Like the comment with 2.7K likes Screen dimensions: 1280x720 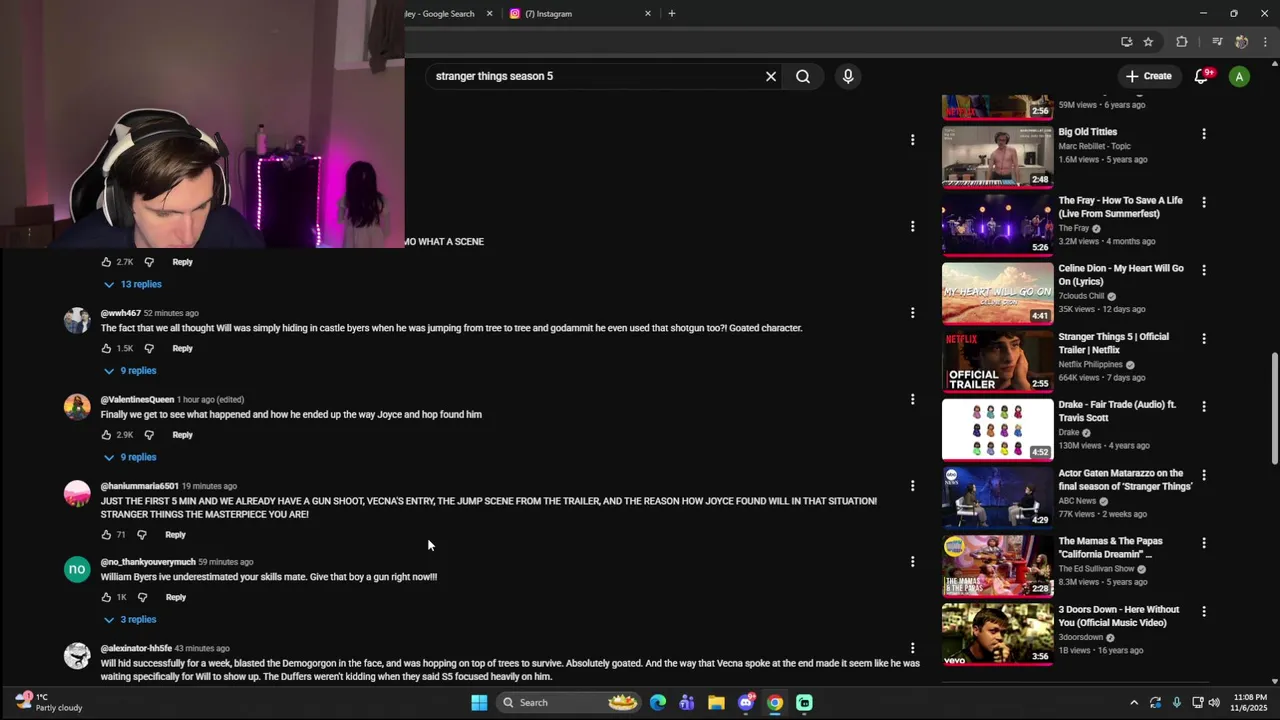coord(106,262)
